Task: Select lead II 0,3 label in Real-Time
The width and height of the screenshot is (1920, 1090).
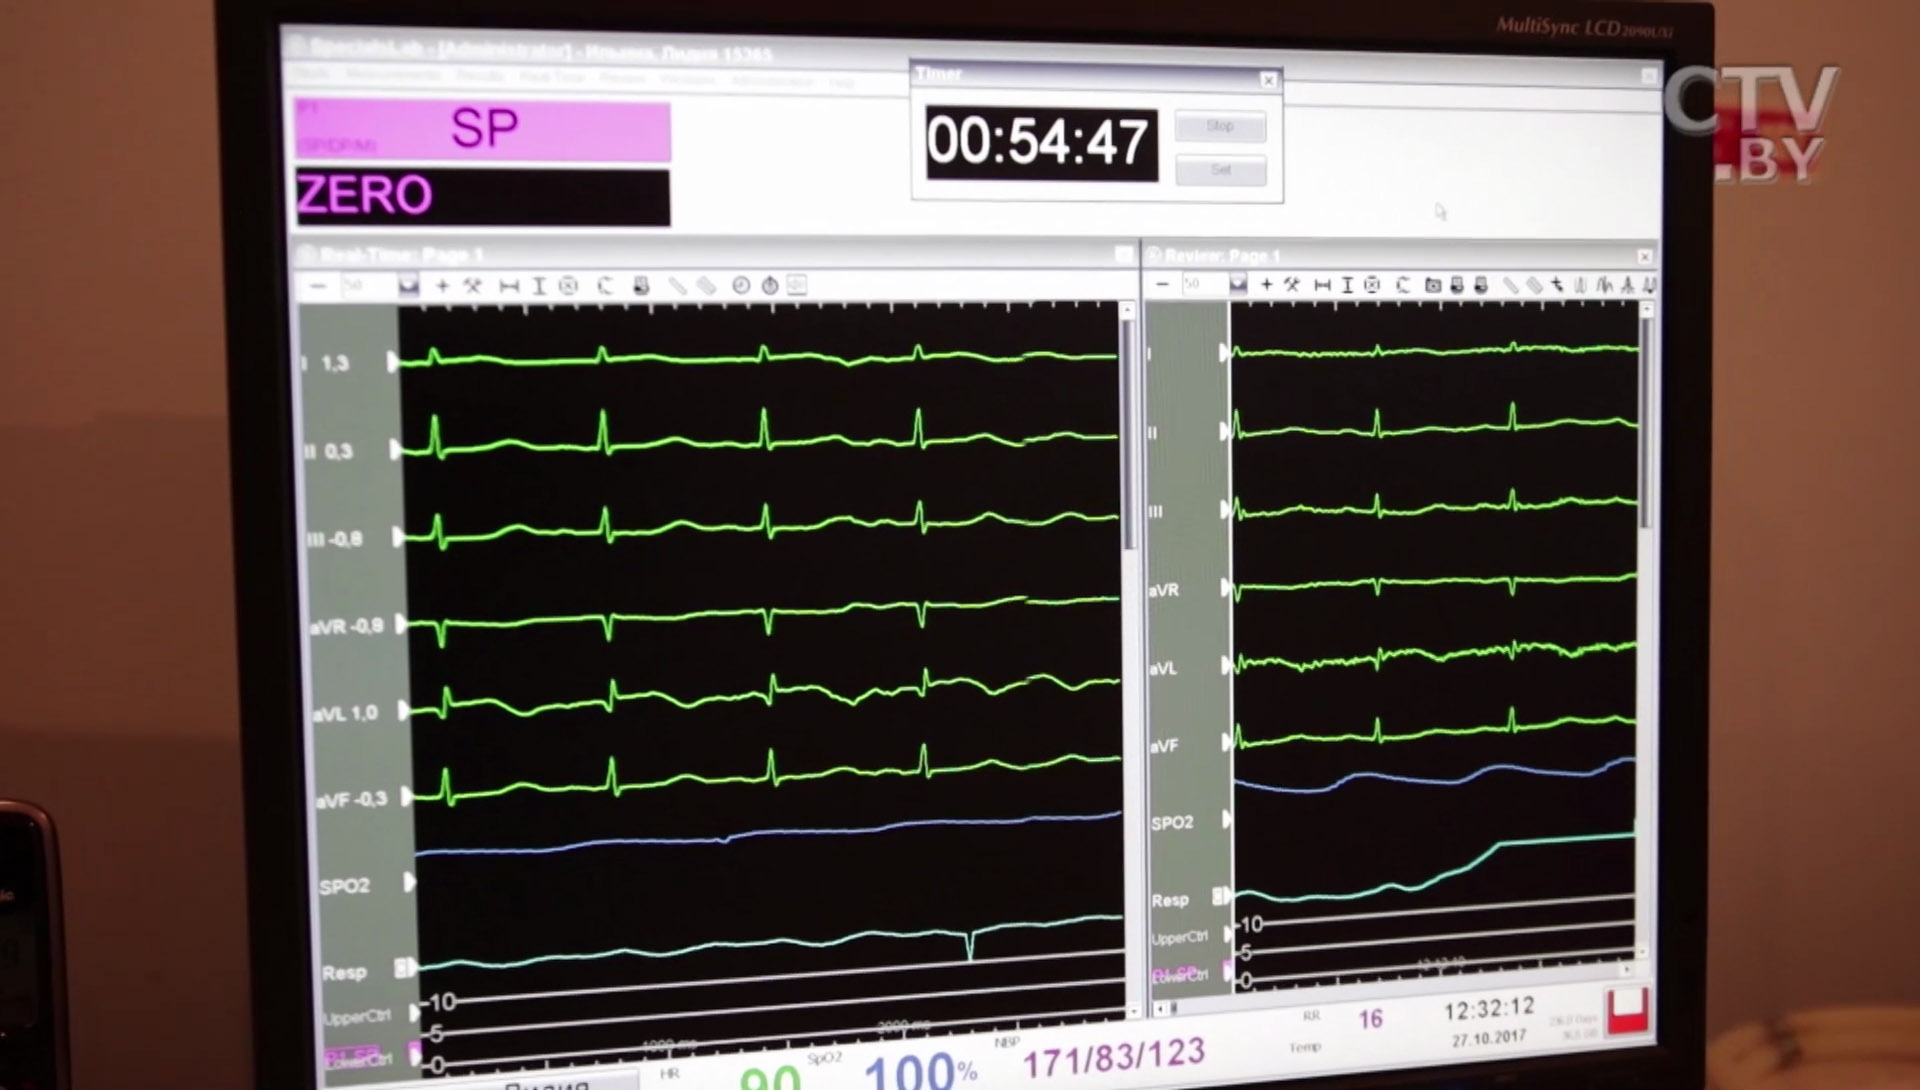Action: (330, 451)
